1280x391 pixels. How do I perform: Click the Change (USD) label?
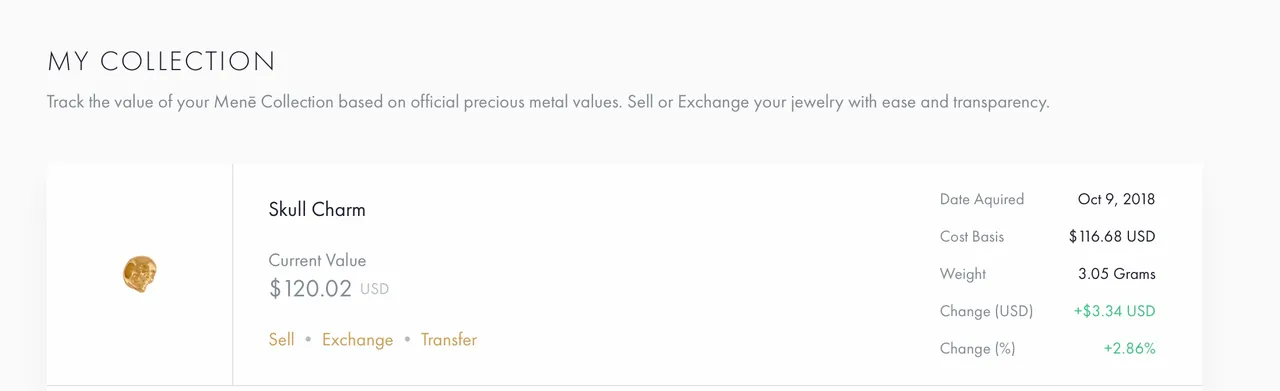click(986, 311)
